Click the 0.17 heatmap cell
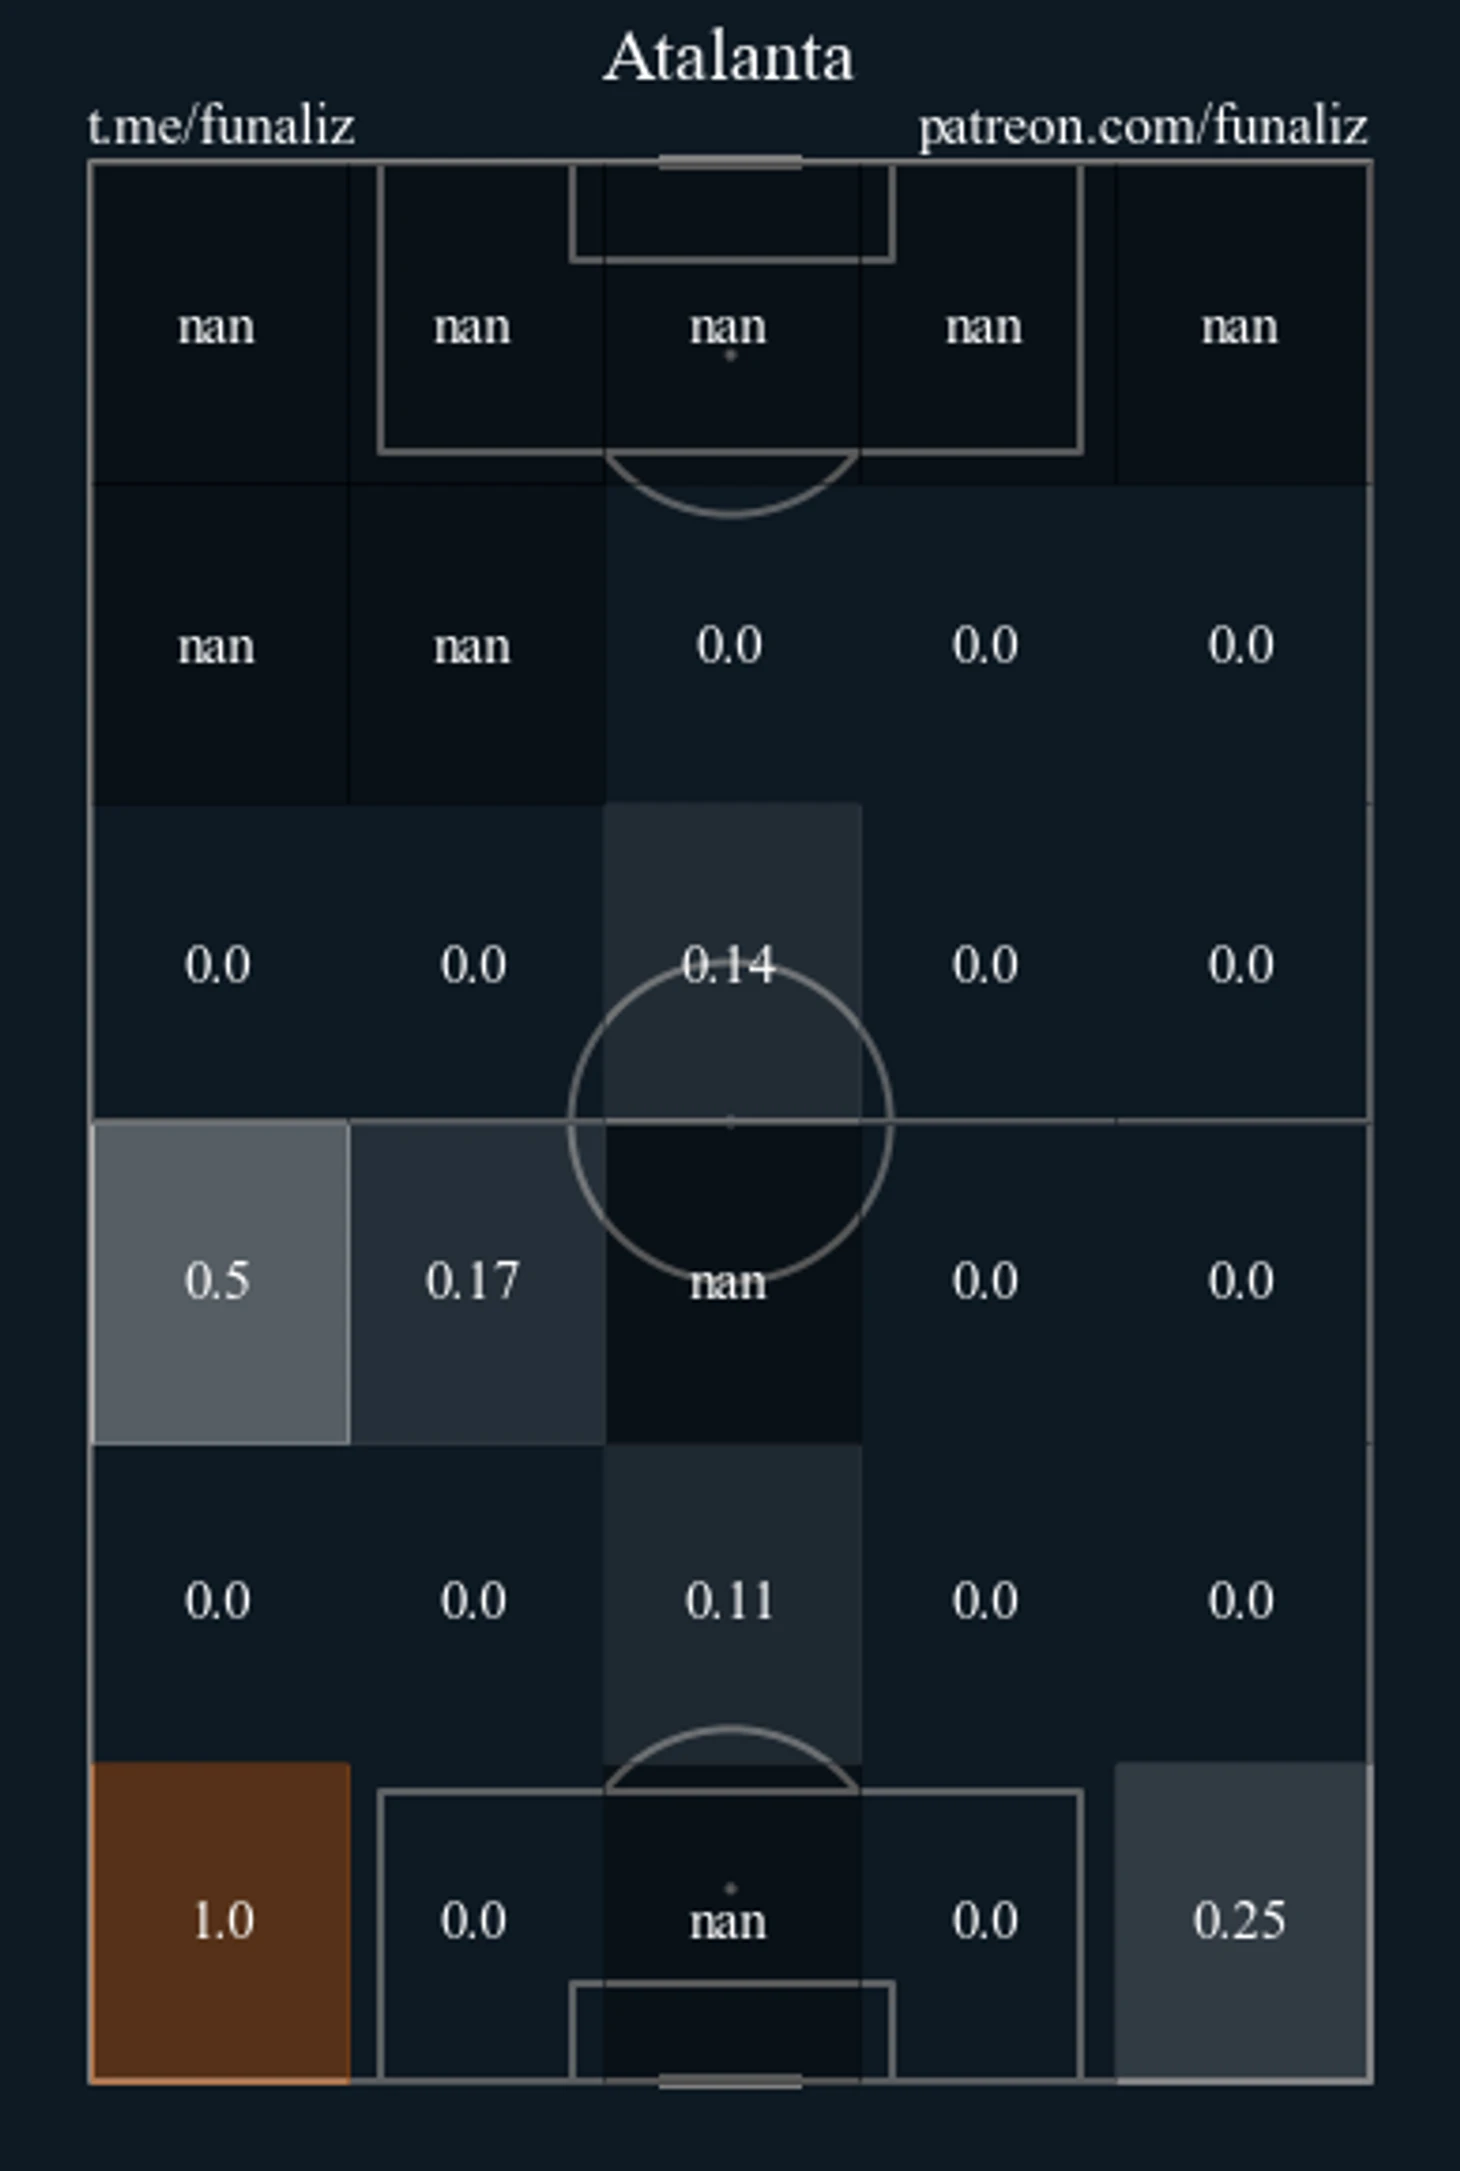The image size is (1460, 2171). tap(476, 1282)
